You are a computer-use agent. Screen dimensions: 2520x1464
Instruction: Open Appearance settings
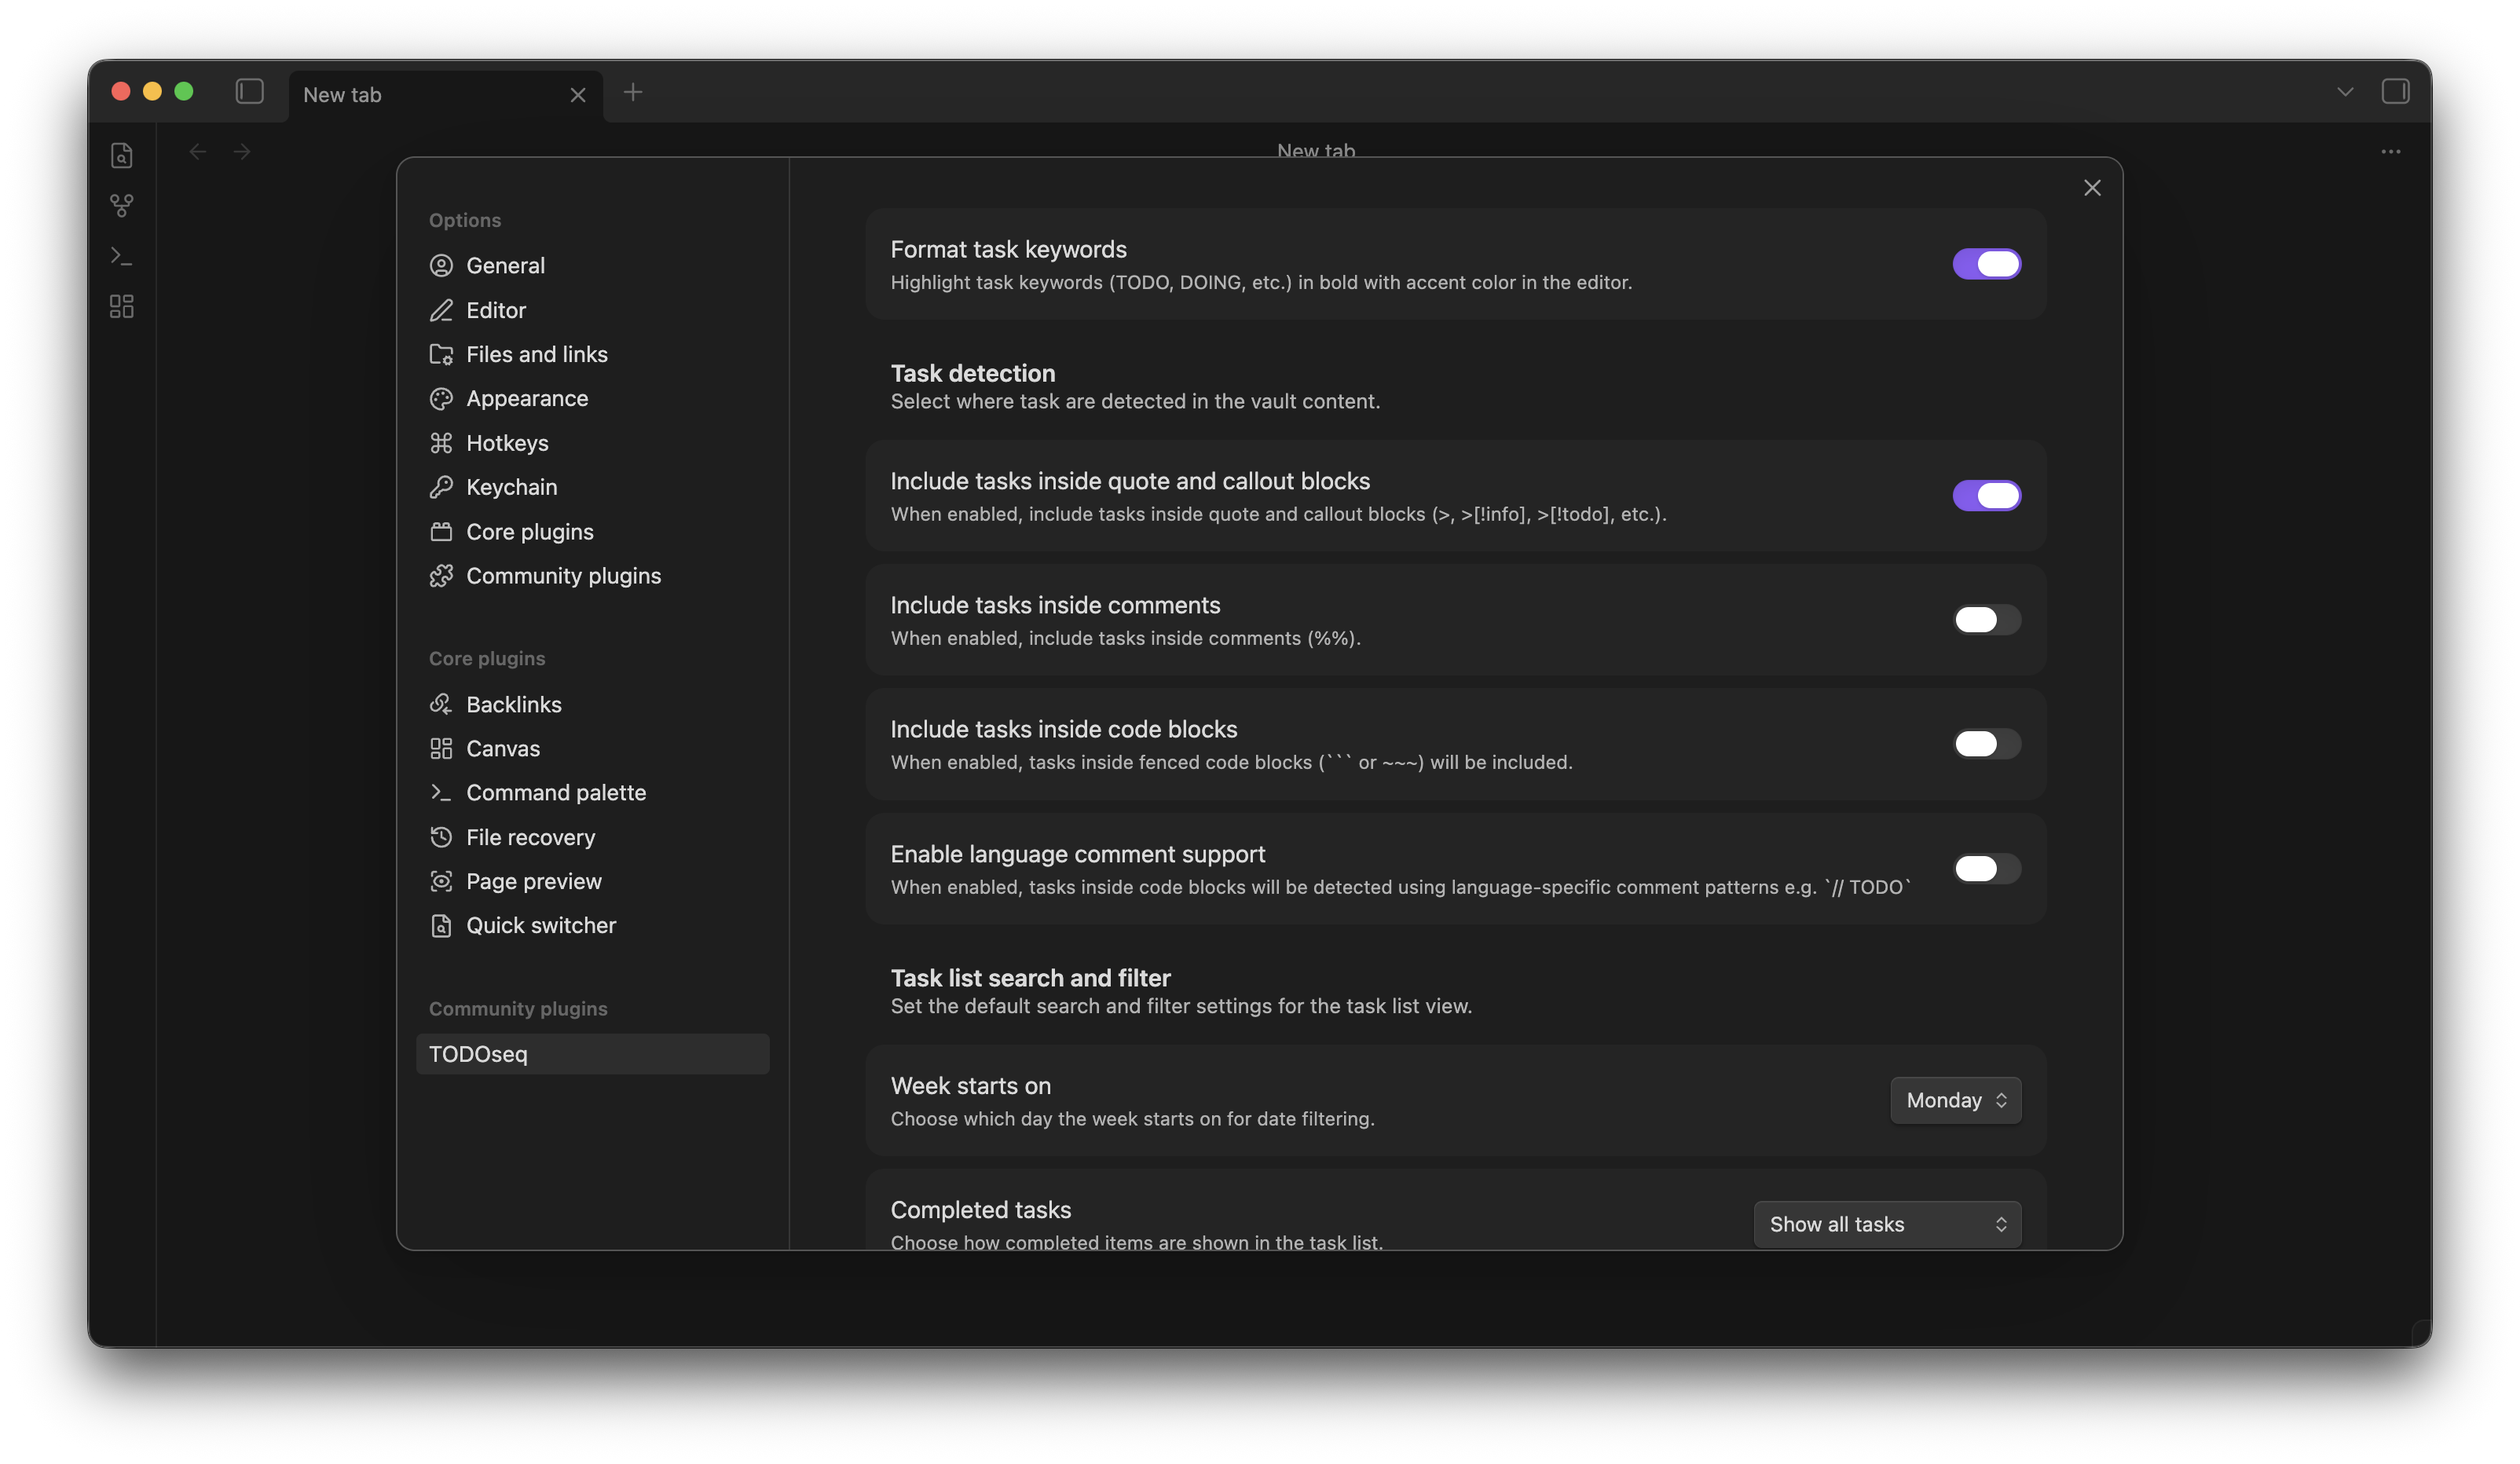[x=527, y=398]
